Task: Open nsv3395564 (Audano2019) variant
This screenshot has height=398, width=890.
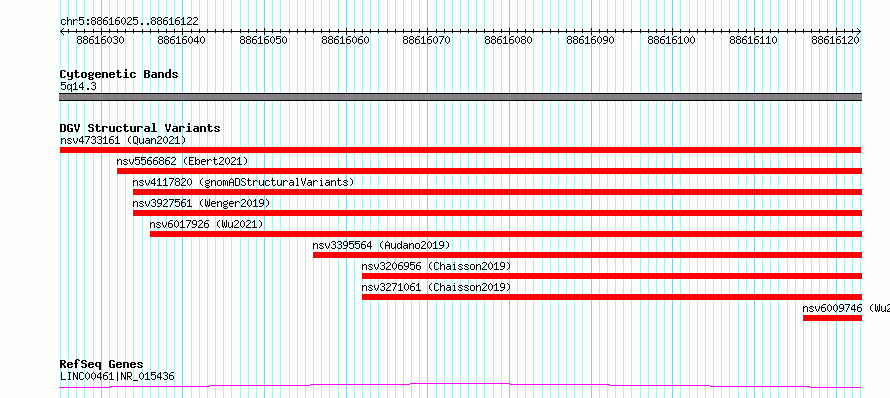Action: pyautogui.click(x=381, y=245)
